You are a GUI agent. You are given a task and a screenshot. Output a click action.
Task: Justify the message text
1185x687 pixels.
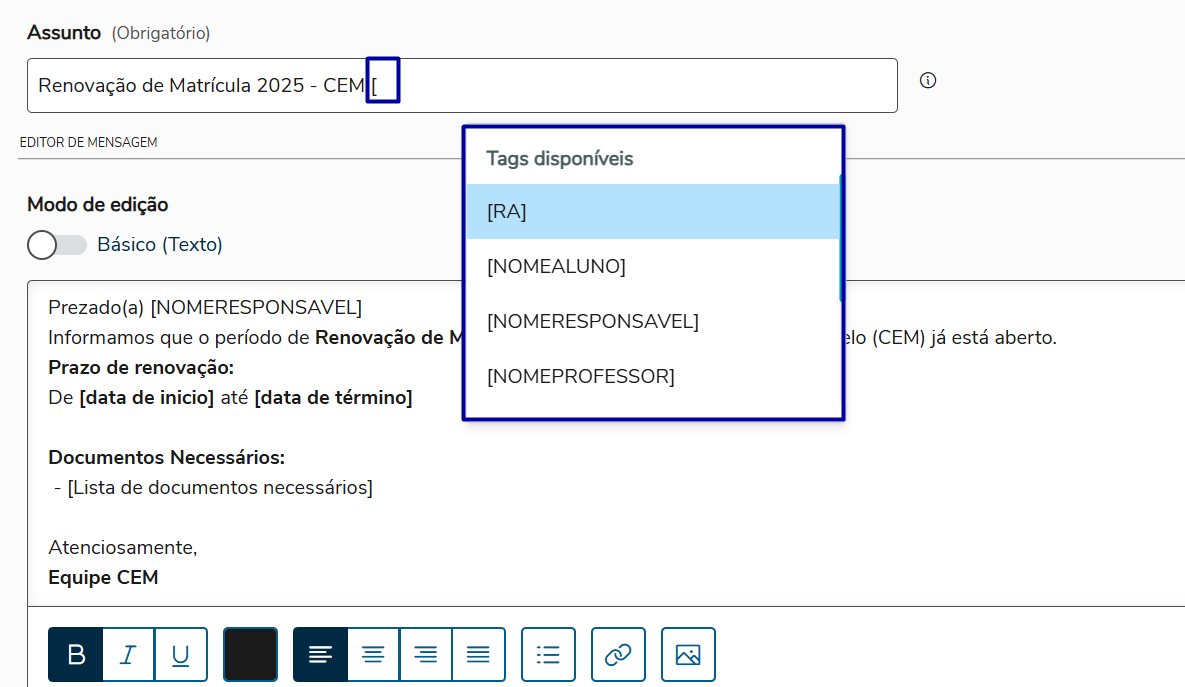pyautogui.click(x=479, y=655)
